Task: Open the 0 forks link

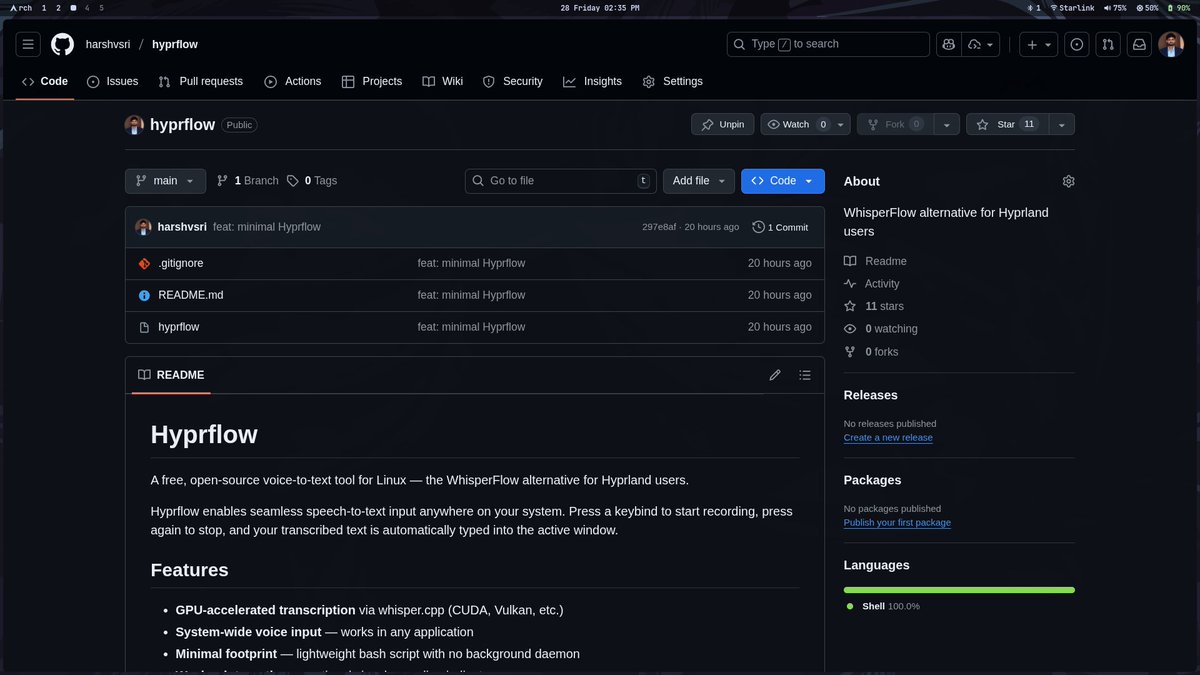Action: coord(871,352)
